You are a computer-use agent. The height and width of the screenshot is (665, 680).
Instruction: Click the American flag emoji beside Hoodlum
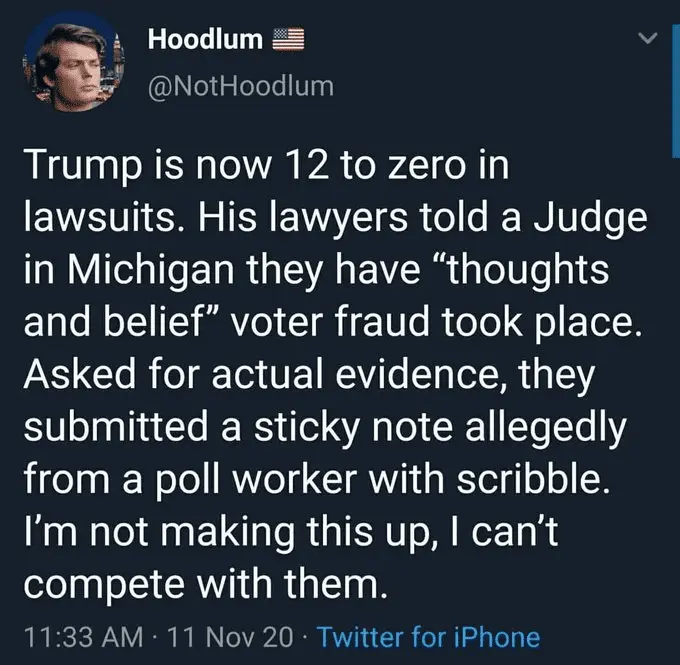click(x=288, y=40)
